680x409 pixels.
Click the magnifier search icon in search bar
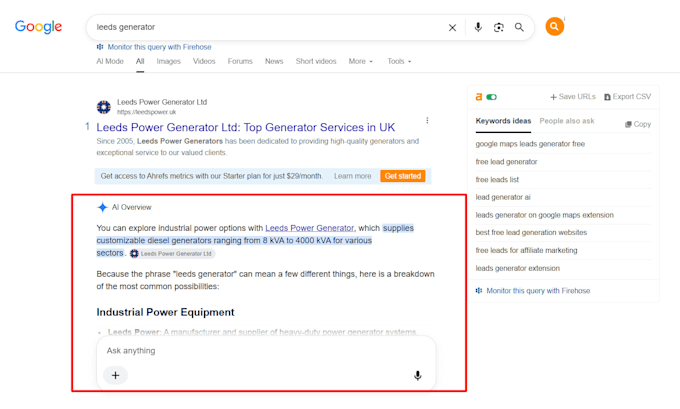519,27
